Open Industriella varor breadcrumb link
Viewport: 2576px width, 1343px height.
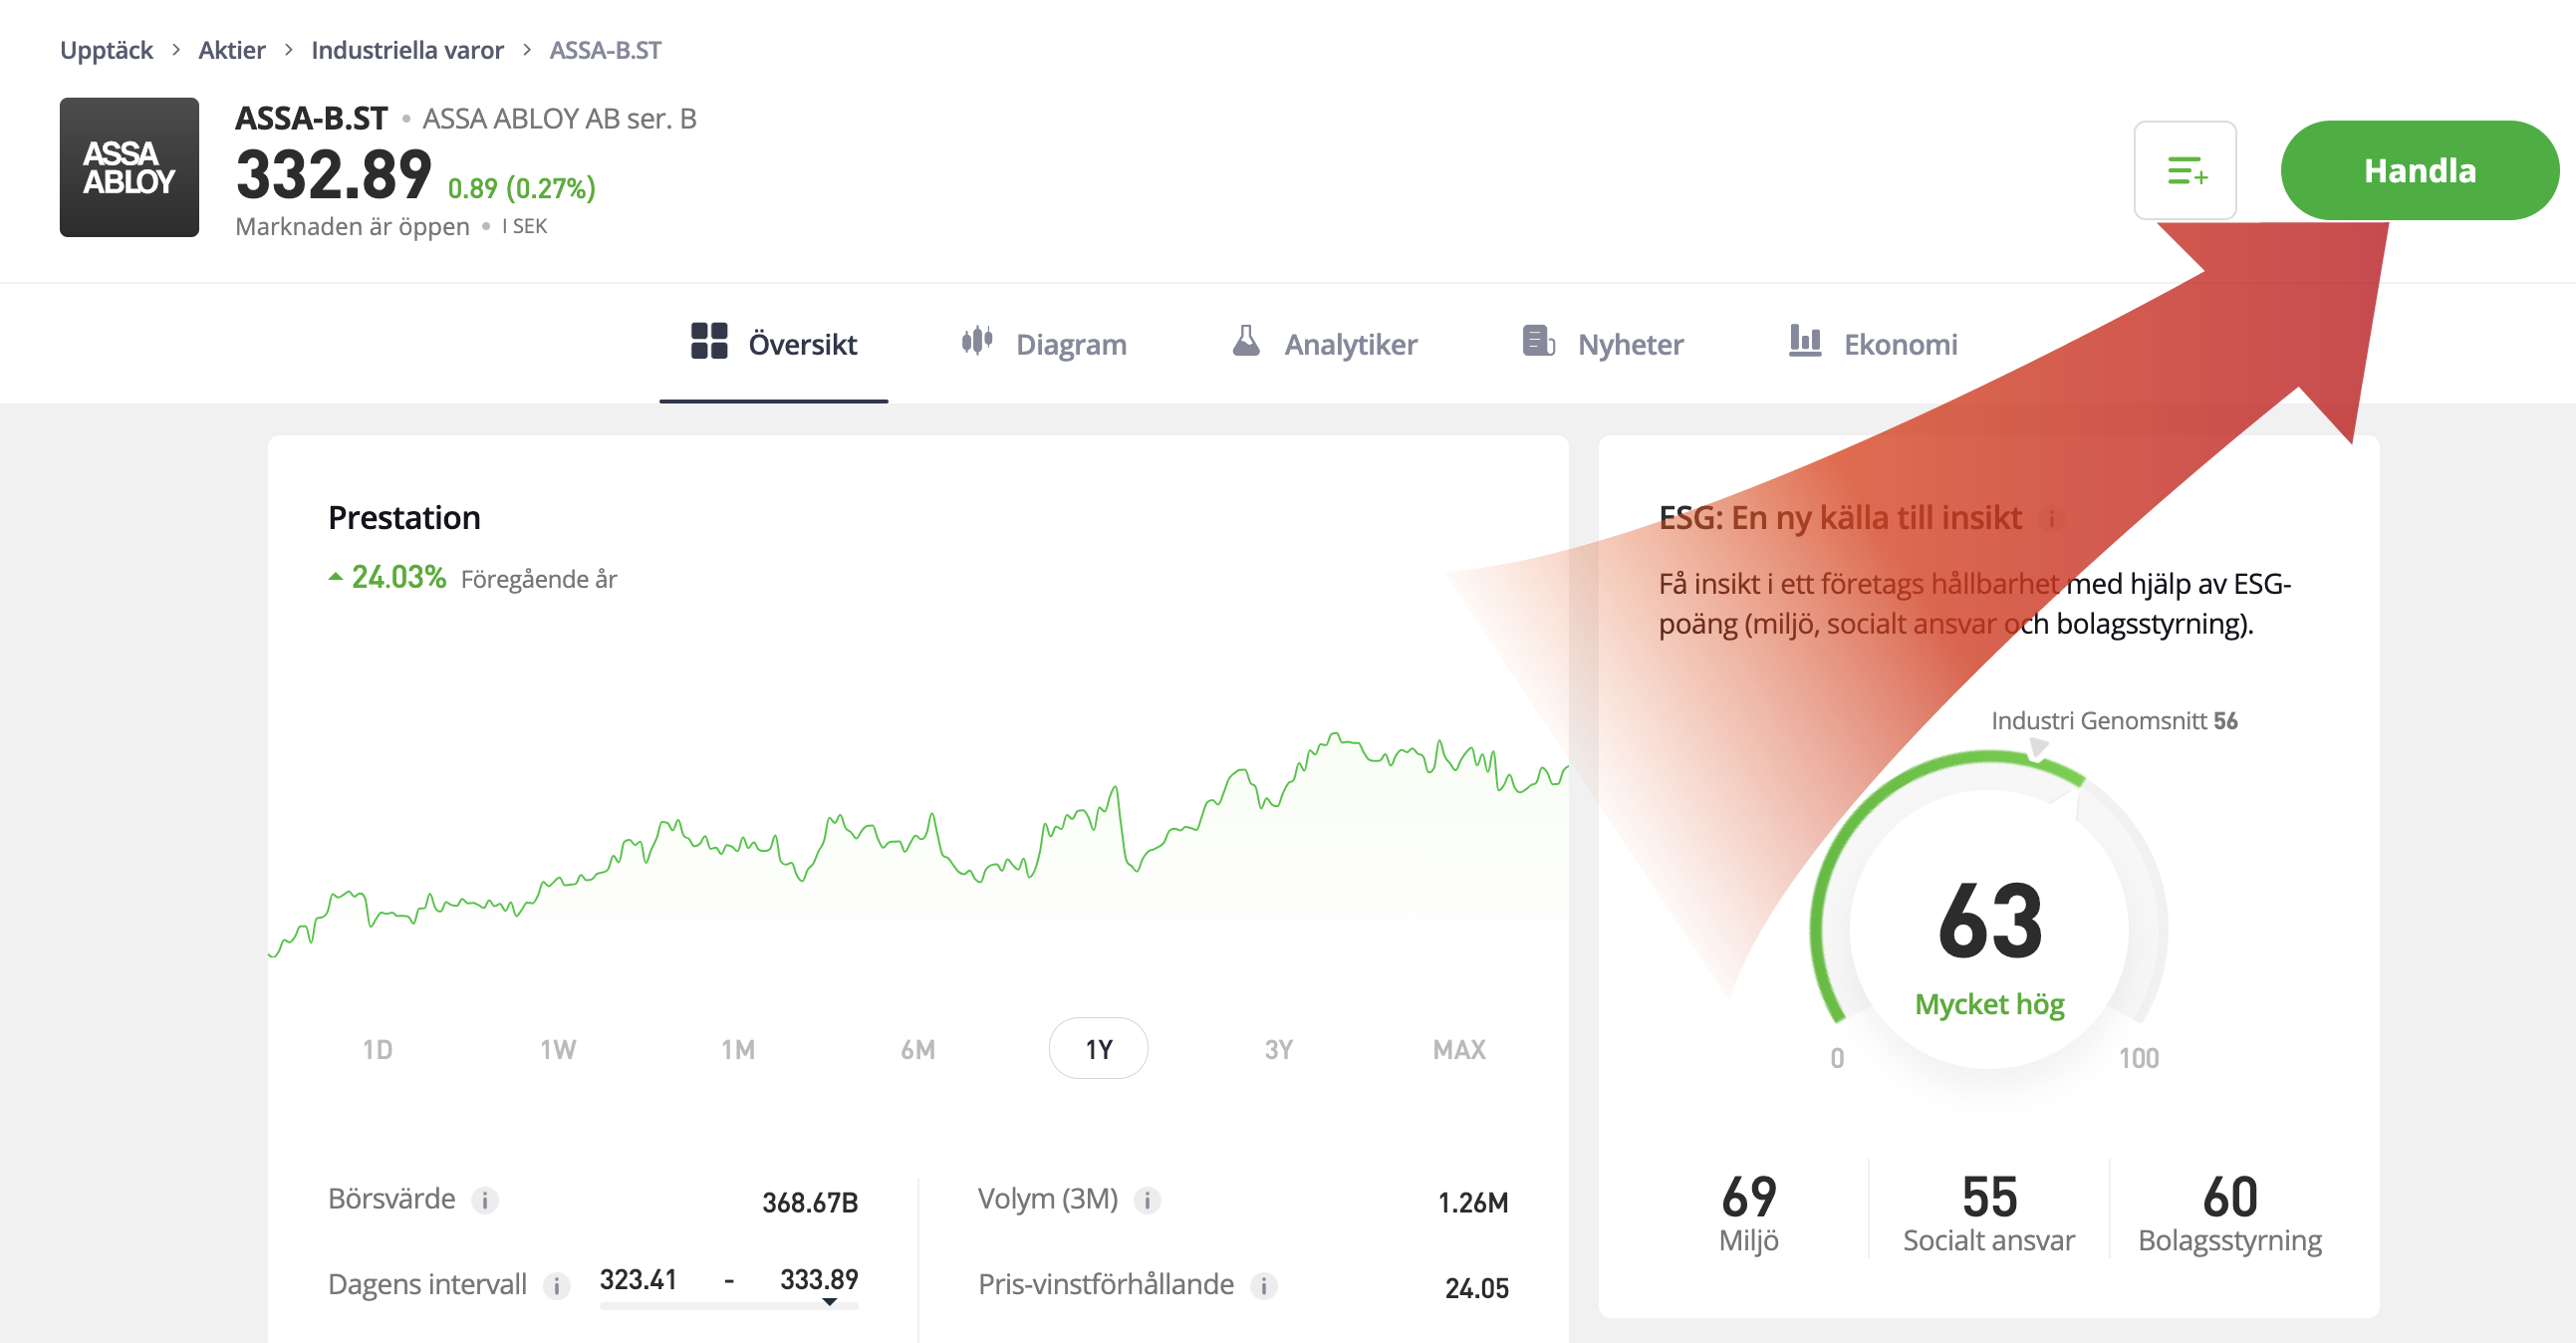pos(407,50)
